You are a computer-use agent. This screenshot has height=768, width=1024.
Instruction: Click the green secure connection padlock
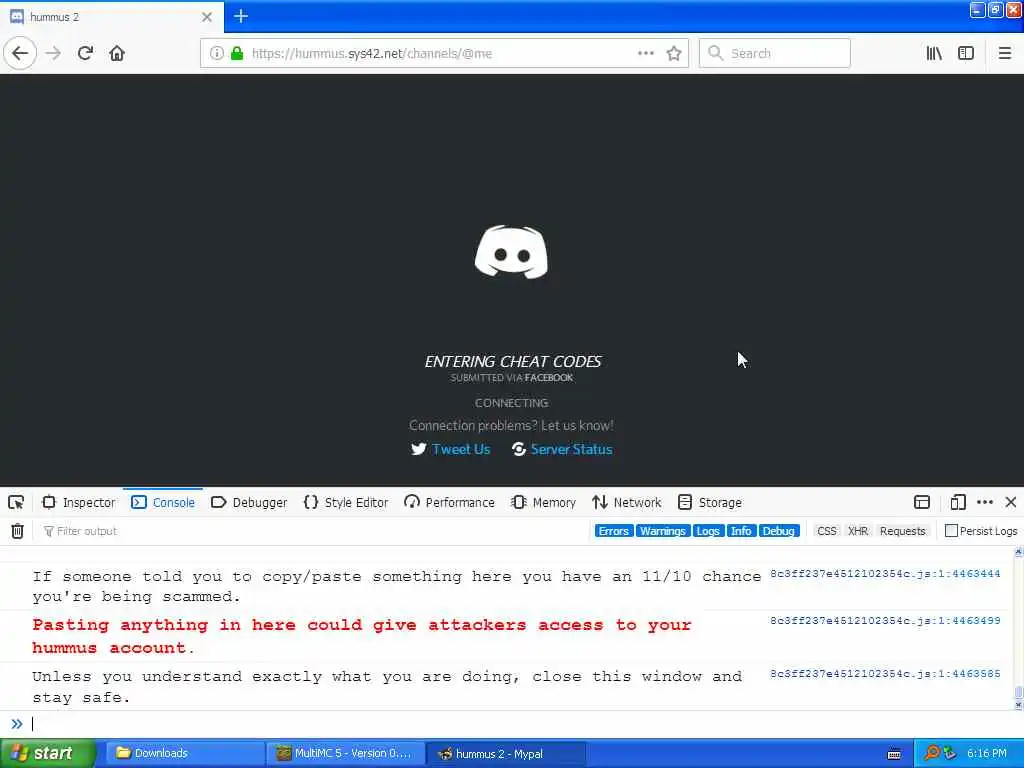pos(237,53)
